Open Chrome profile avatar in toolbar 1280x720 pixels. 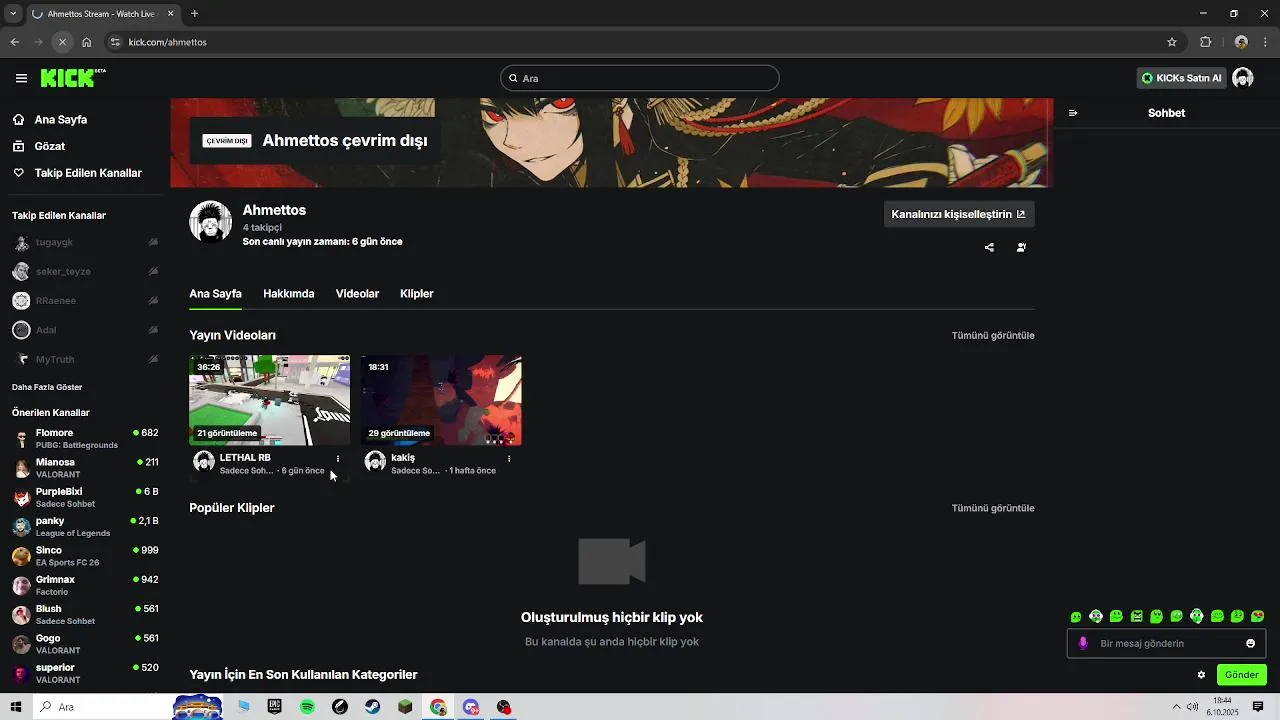[x=1241, y=42]
